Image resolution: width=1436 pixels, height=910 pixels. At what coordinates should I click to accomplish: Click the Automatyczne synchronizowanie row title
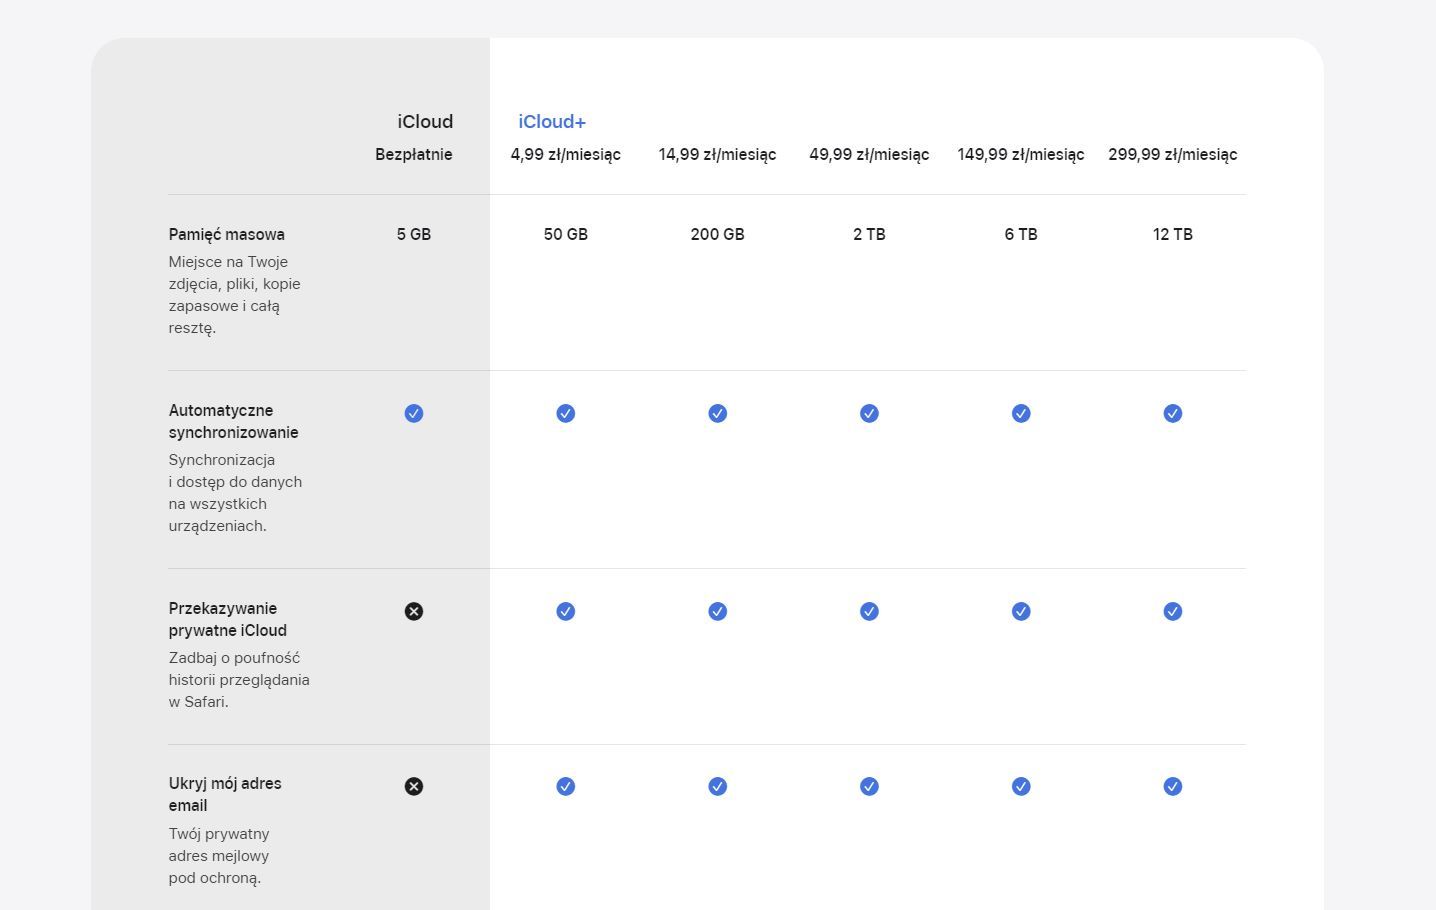click(x=234, y=421)
